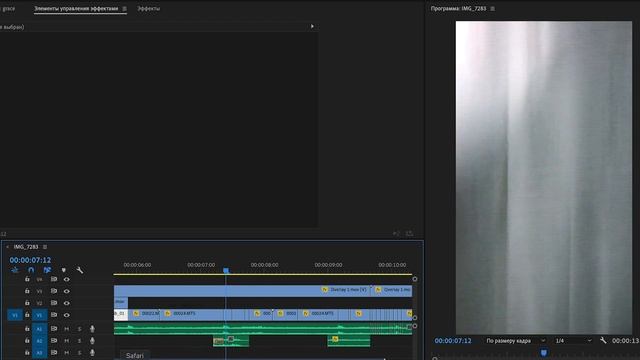The height and width of the screenshot is (360, 640).
Task: Toggle sync lock icon on track A3
Action: tap(54, 352)
